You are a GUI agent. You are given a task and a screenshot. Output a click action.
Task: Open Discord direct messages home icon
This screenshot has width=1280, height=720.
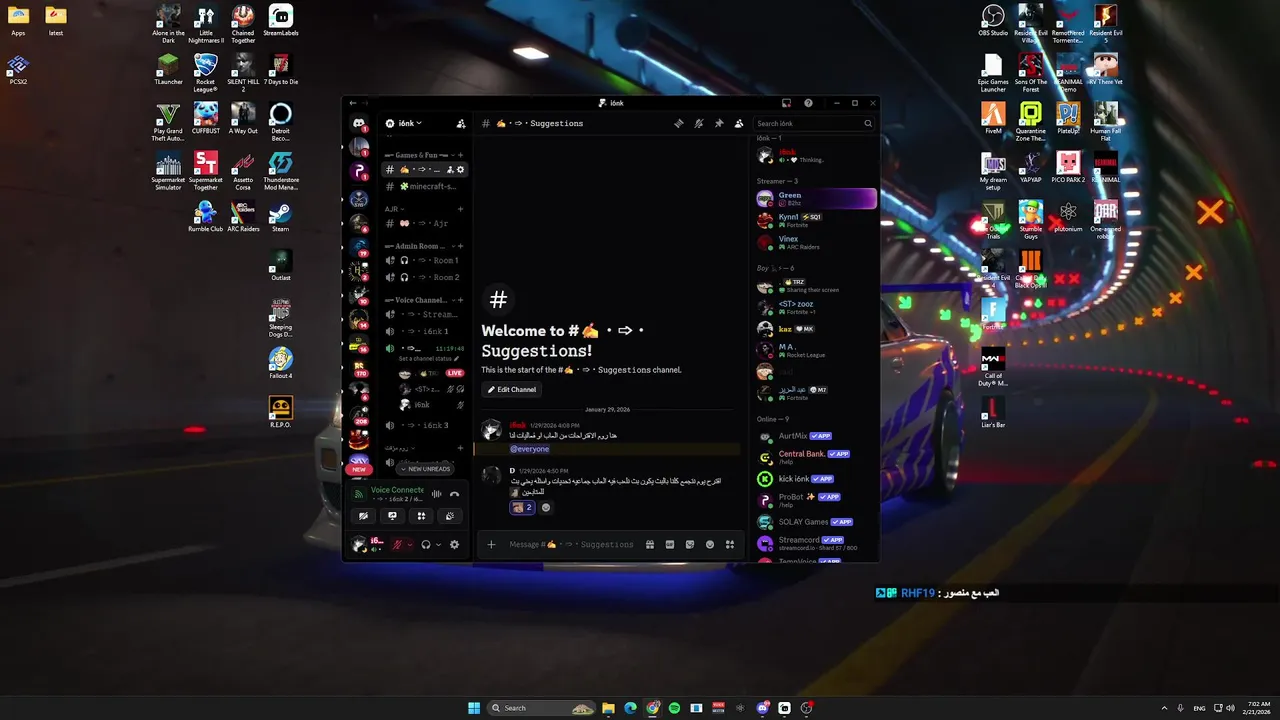359,123
